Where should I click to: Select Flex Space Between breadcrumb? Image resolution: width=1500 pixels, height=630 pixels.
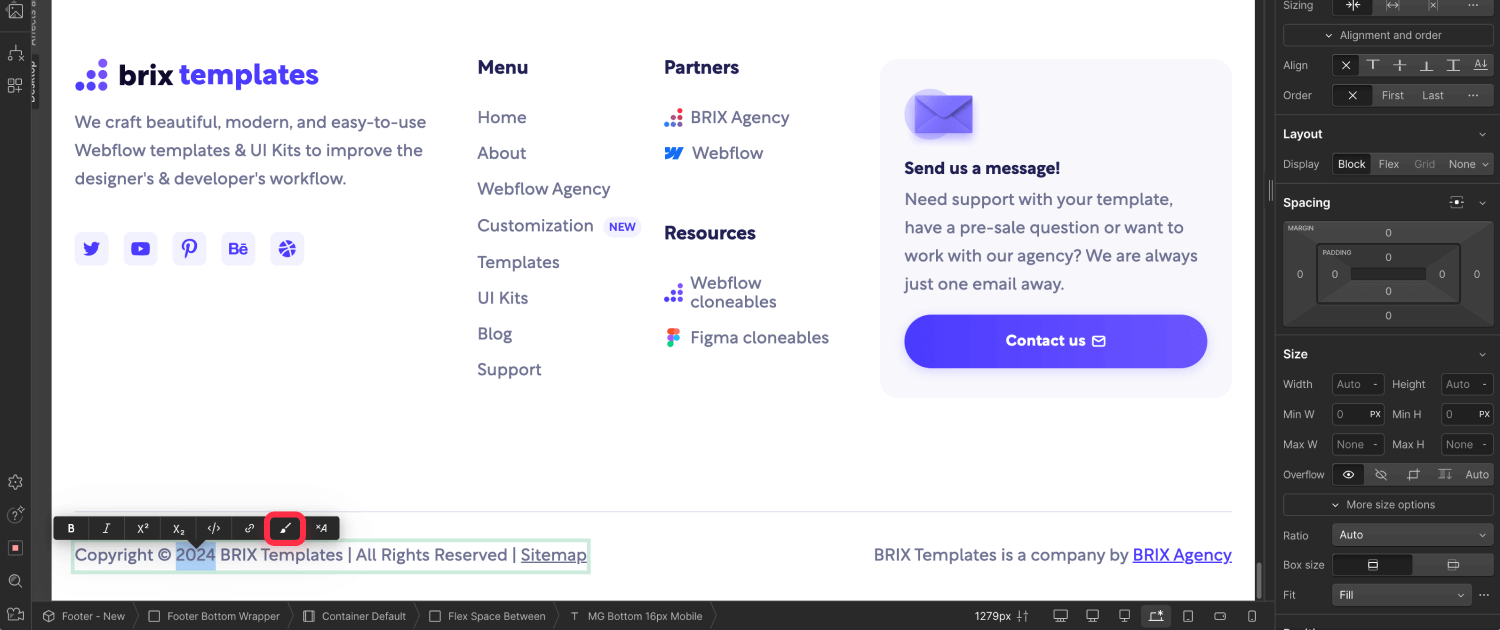tap(487, 616)
